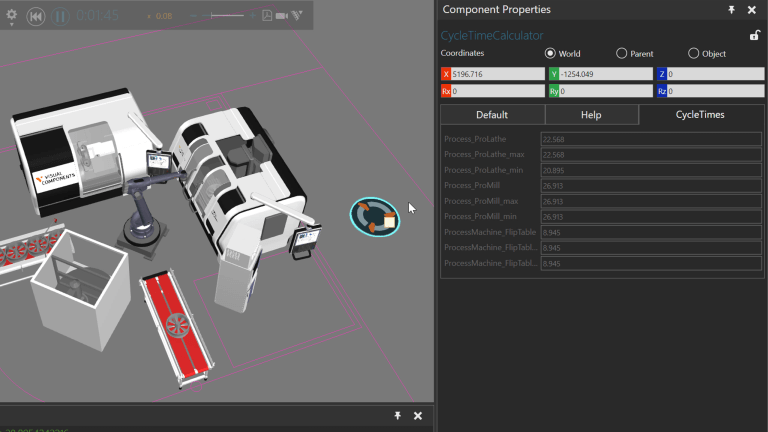
Task: Select the Object coordinates radio button
Action: [693, 53]
